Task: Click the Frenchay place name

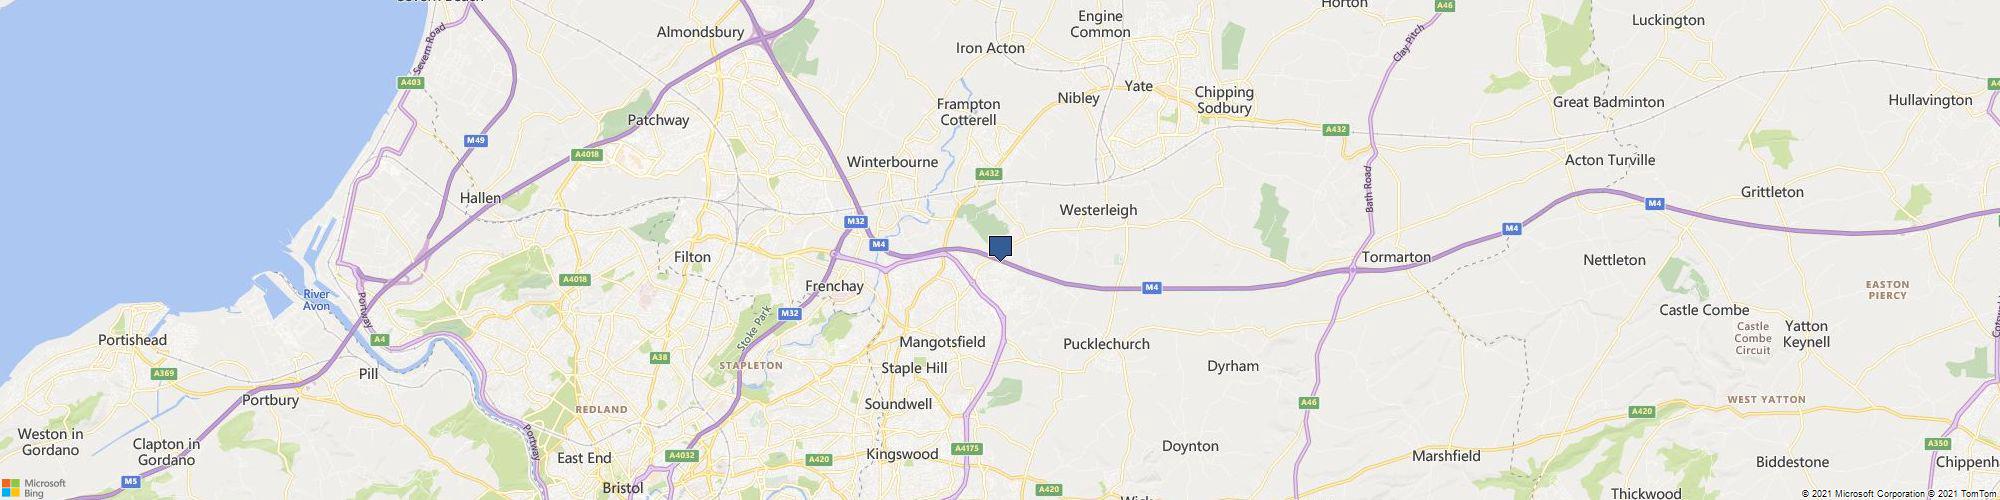Action: pyautogui.click(x=834, y=286)
